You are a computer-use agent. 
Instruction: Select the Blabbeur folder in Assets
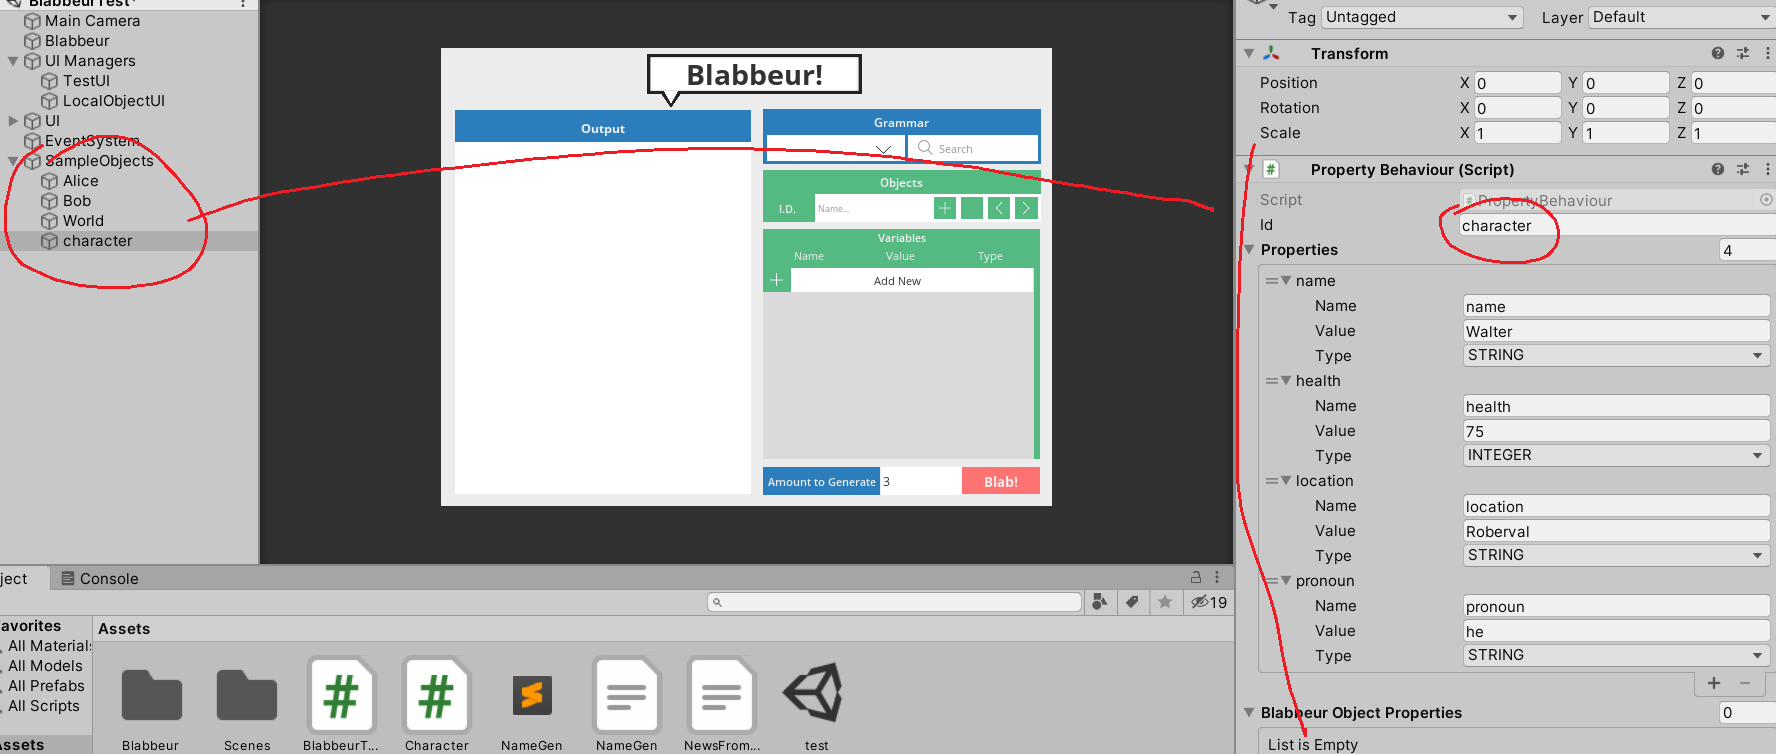[x=151, y=704]
